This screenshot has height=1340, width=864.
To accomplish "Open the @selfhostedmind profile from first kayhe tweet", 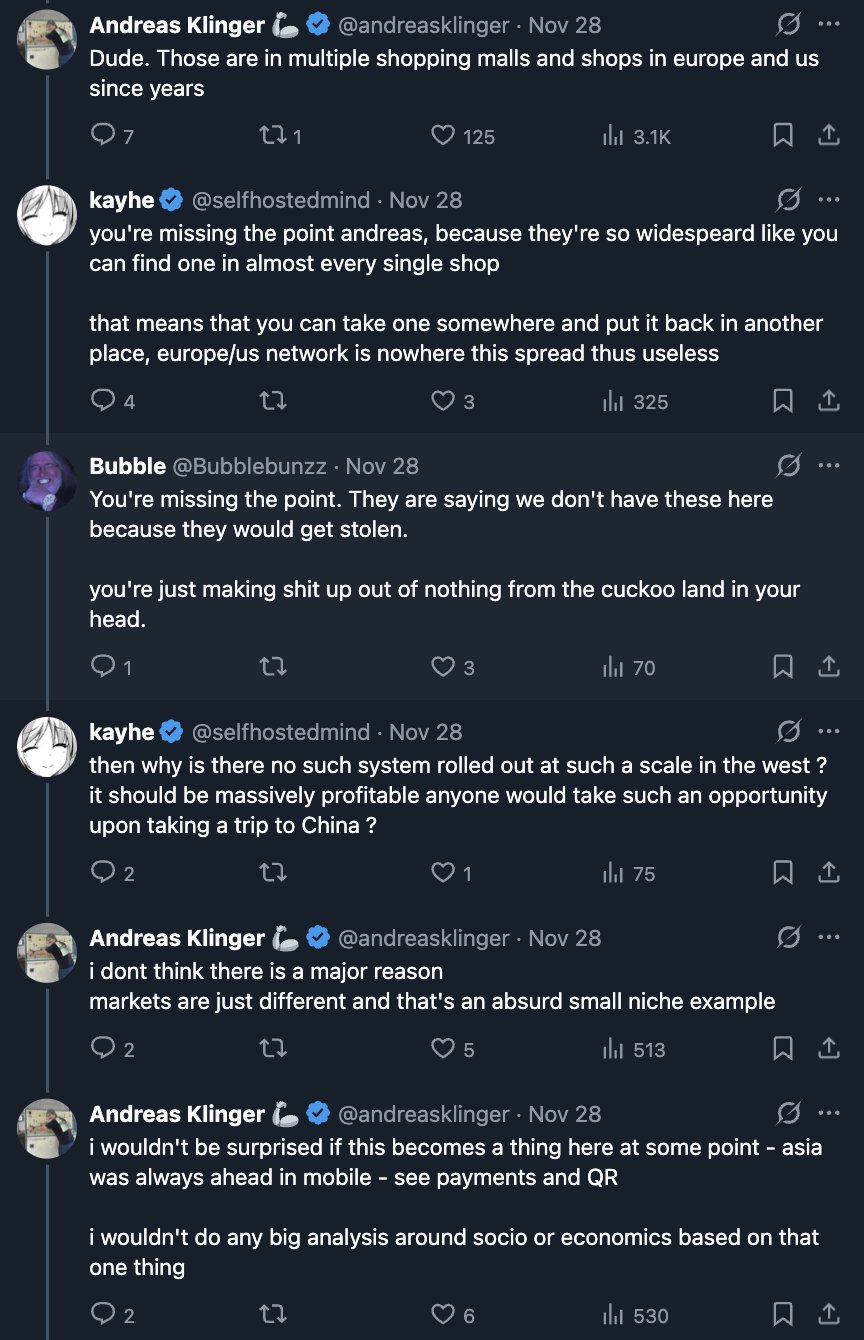I will click(x=280, y=200).
